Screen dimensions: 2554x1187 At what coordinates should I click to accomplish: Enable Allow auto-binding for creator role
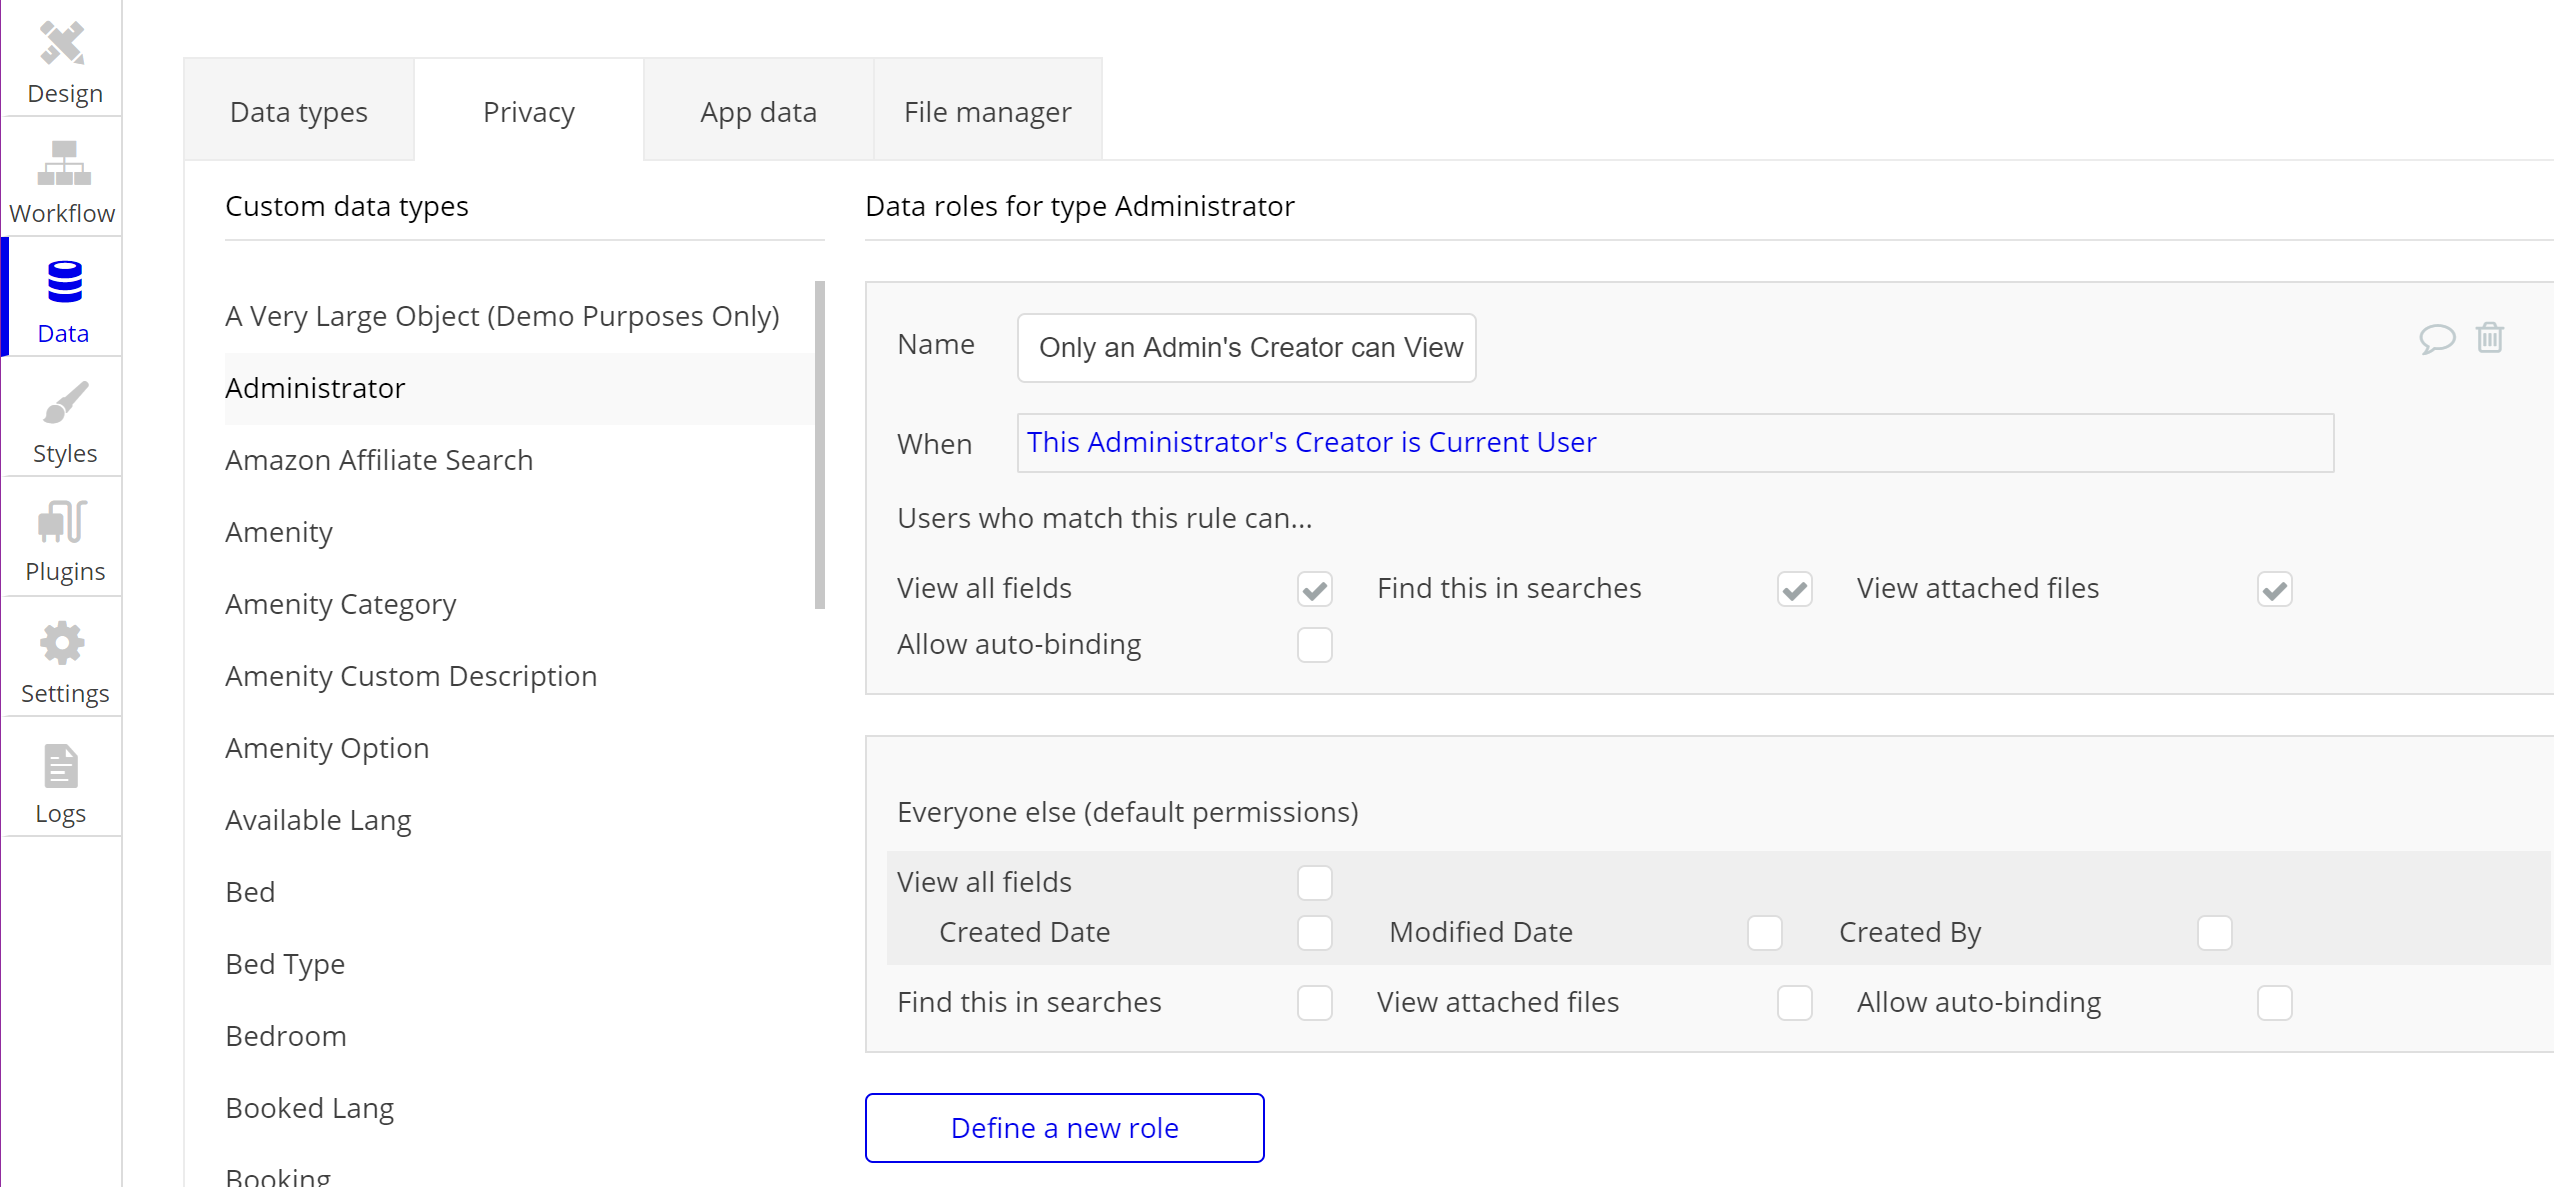[x=1314, y=645]
